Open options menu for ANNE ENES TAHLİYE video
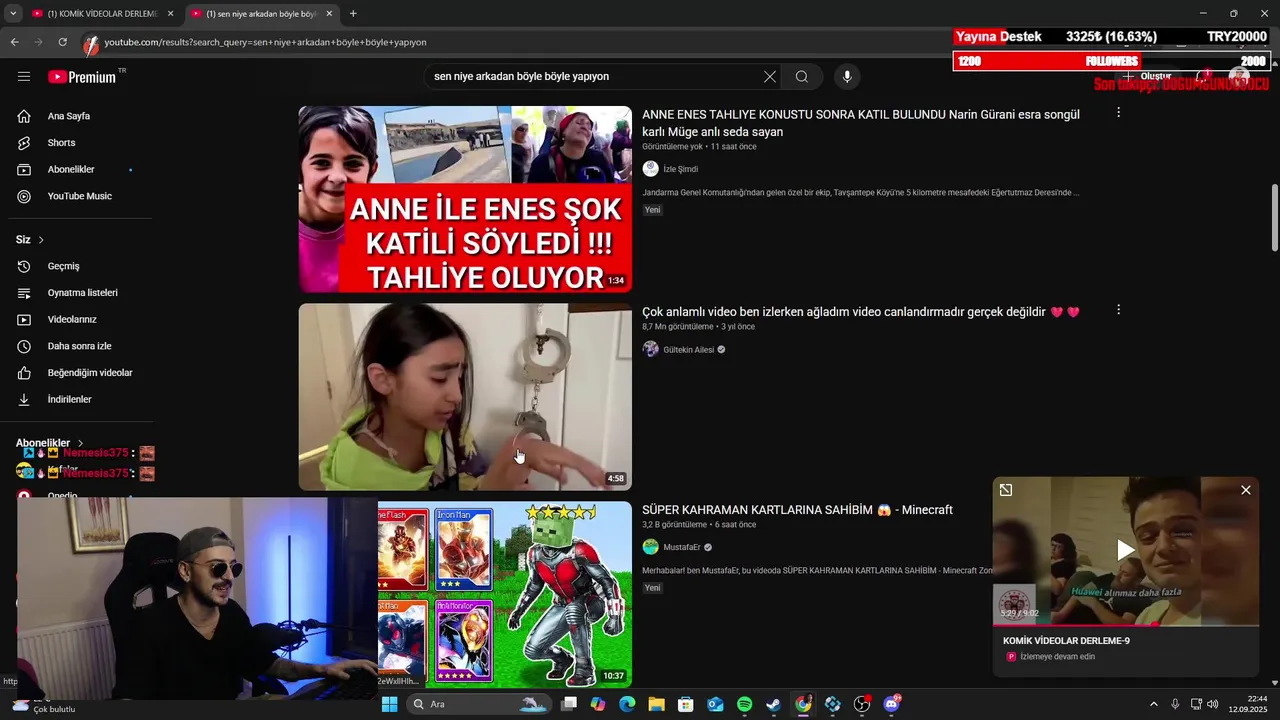Screen dimensions: 1280x720 coord(1118,113)
